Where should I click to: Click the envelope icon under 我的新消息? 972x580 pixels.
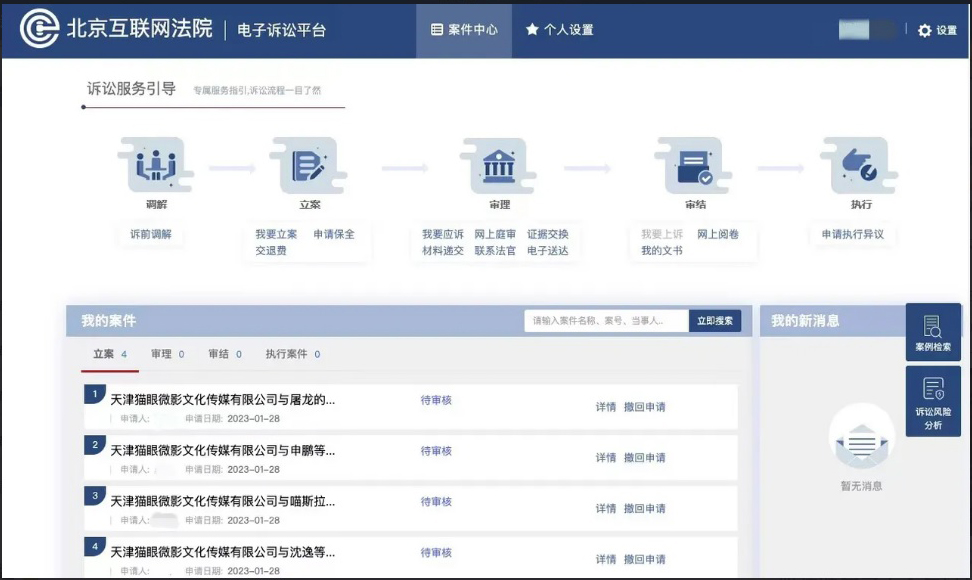[861, 443]
